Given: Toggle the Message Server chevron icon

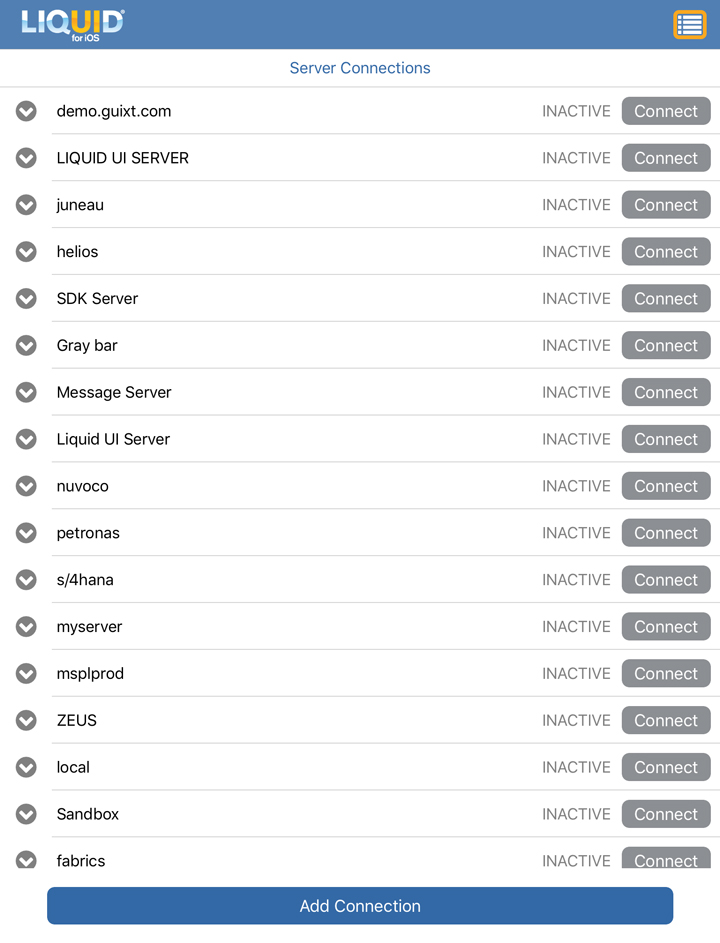Looking at the screenshot, I should (26, 393).
